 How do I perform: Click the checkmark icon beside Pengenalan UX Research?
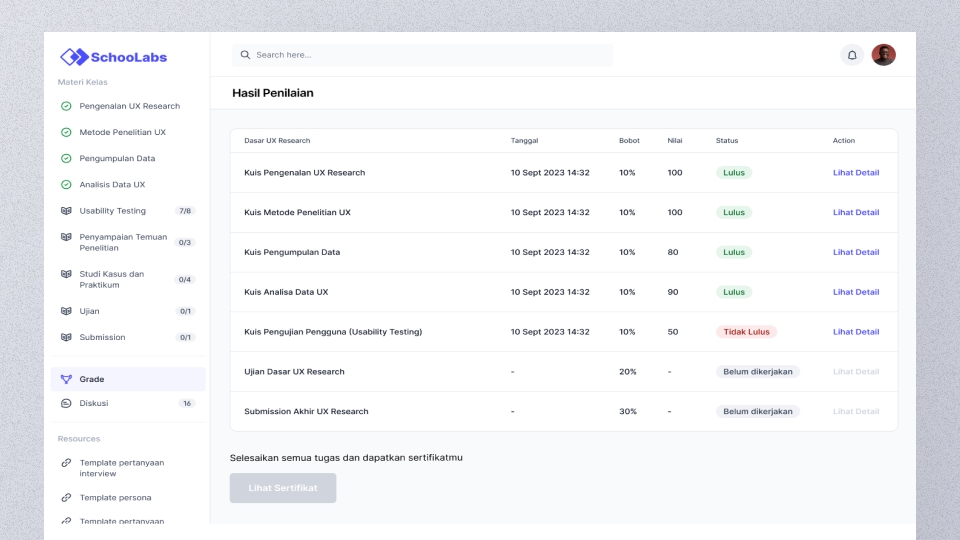(x=66, y=106)
